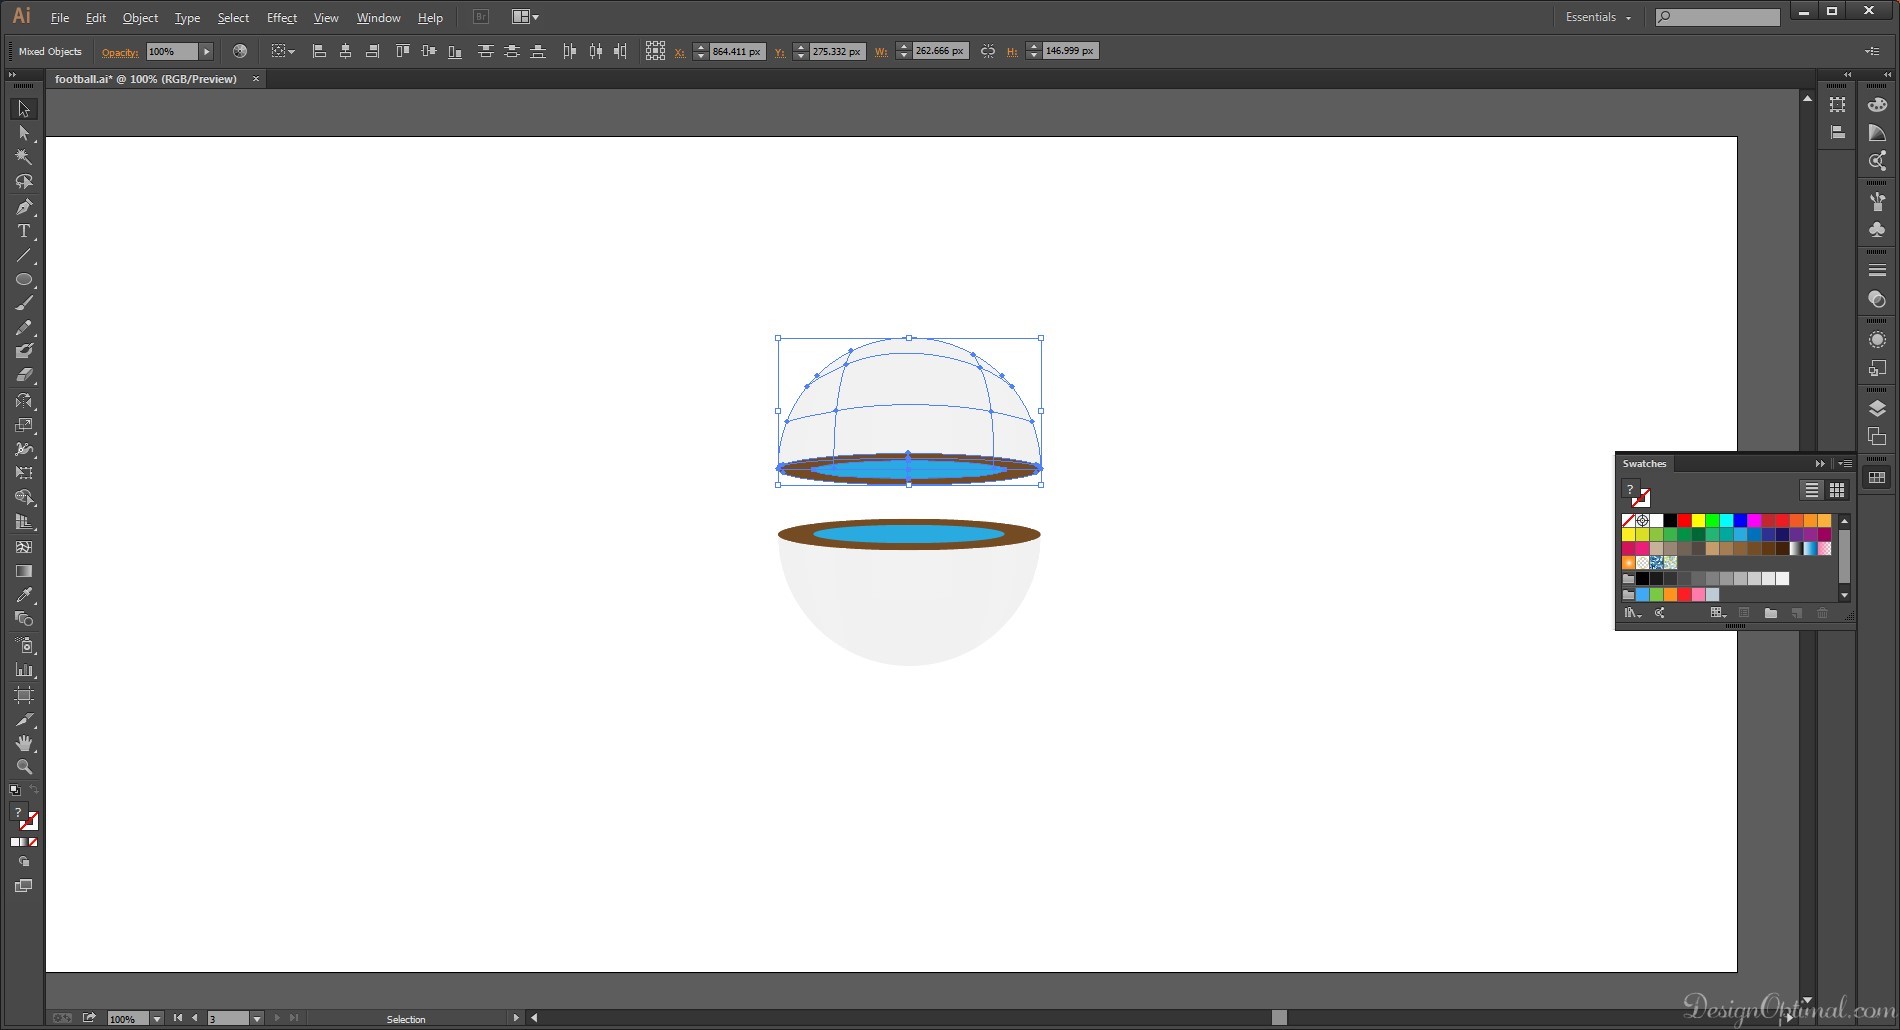Pick the black swatch in top row

pyautogui.click(x=1670, y=521)
